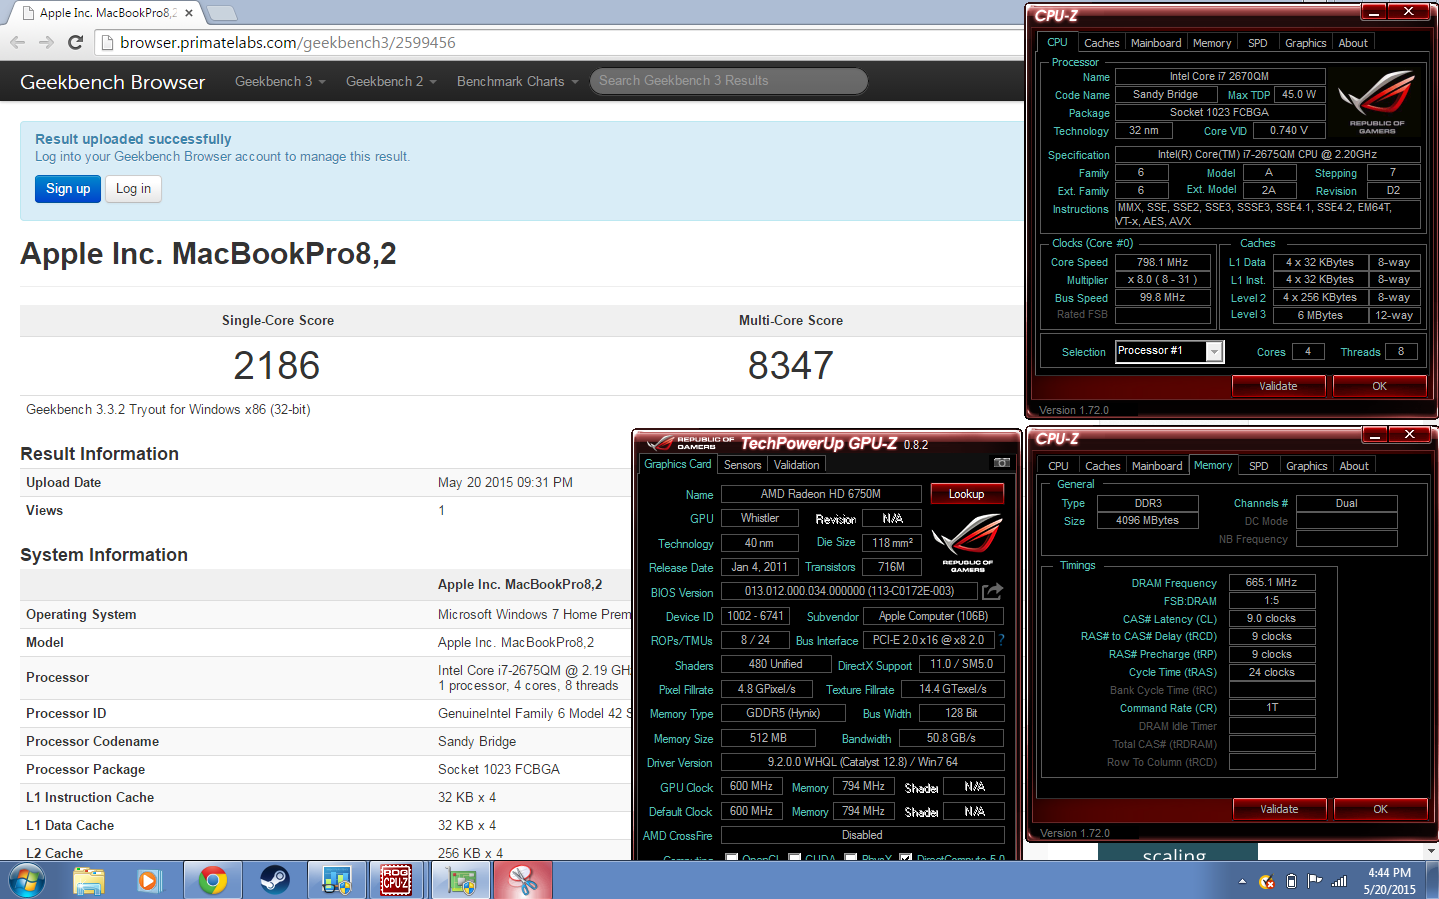Click the Show desktop strip beside the clock
The image size is (1439, 899).
[1433, 881]
